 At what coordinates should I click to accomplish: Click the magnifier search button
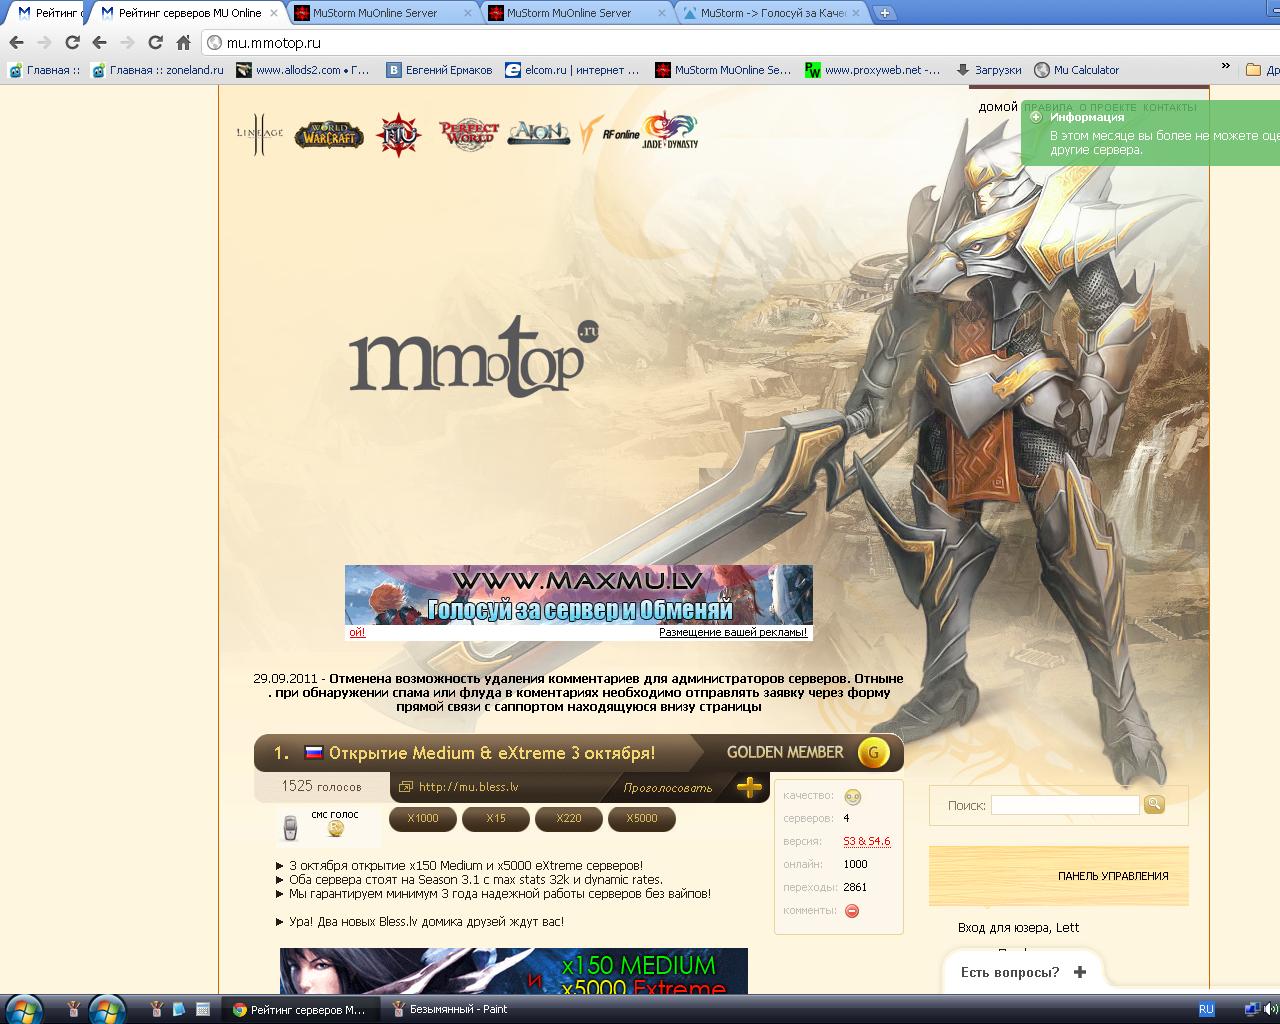[1154, 804]
